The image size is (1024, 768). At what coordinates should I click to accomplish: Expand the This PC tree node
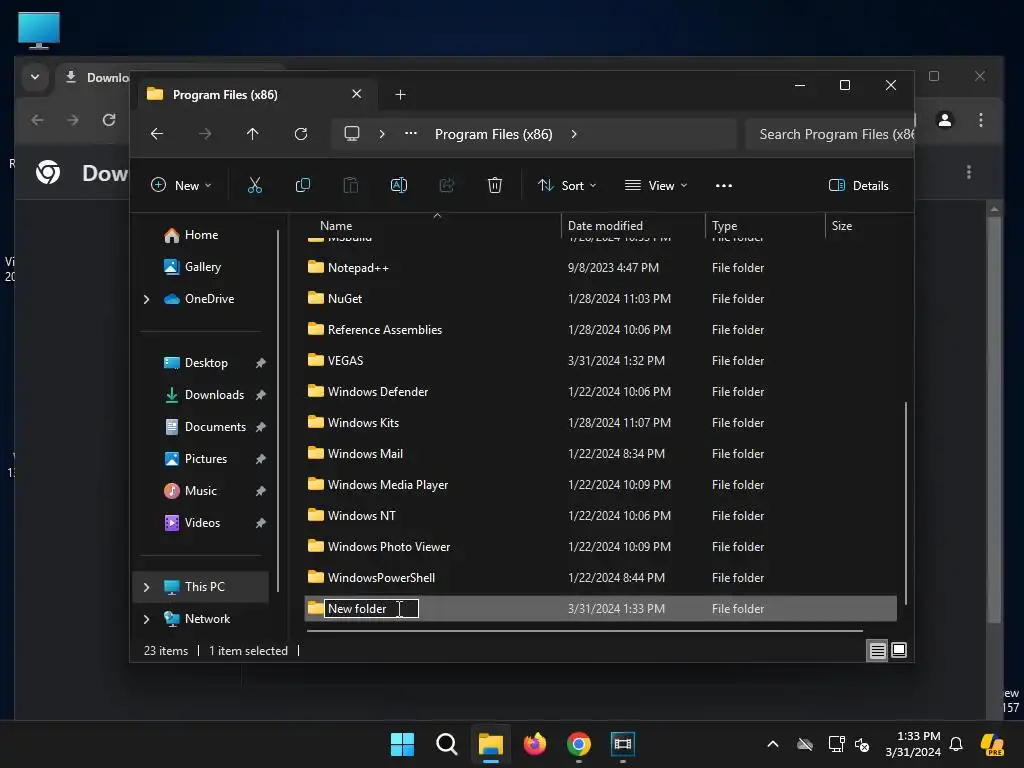pyautogui.click(x=146, y=587)
